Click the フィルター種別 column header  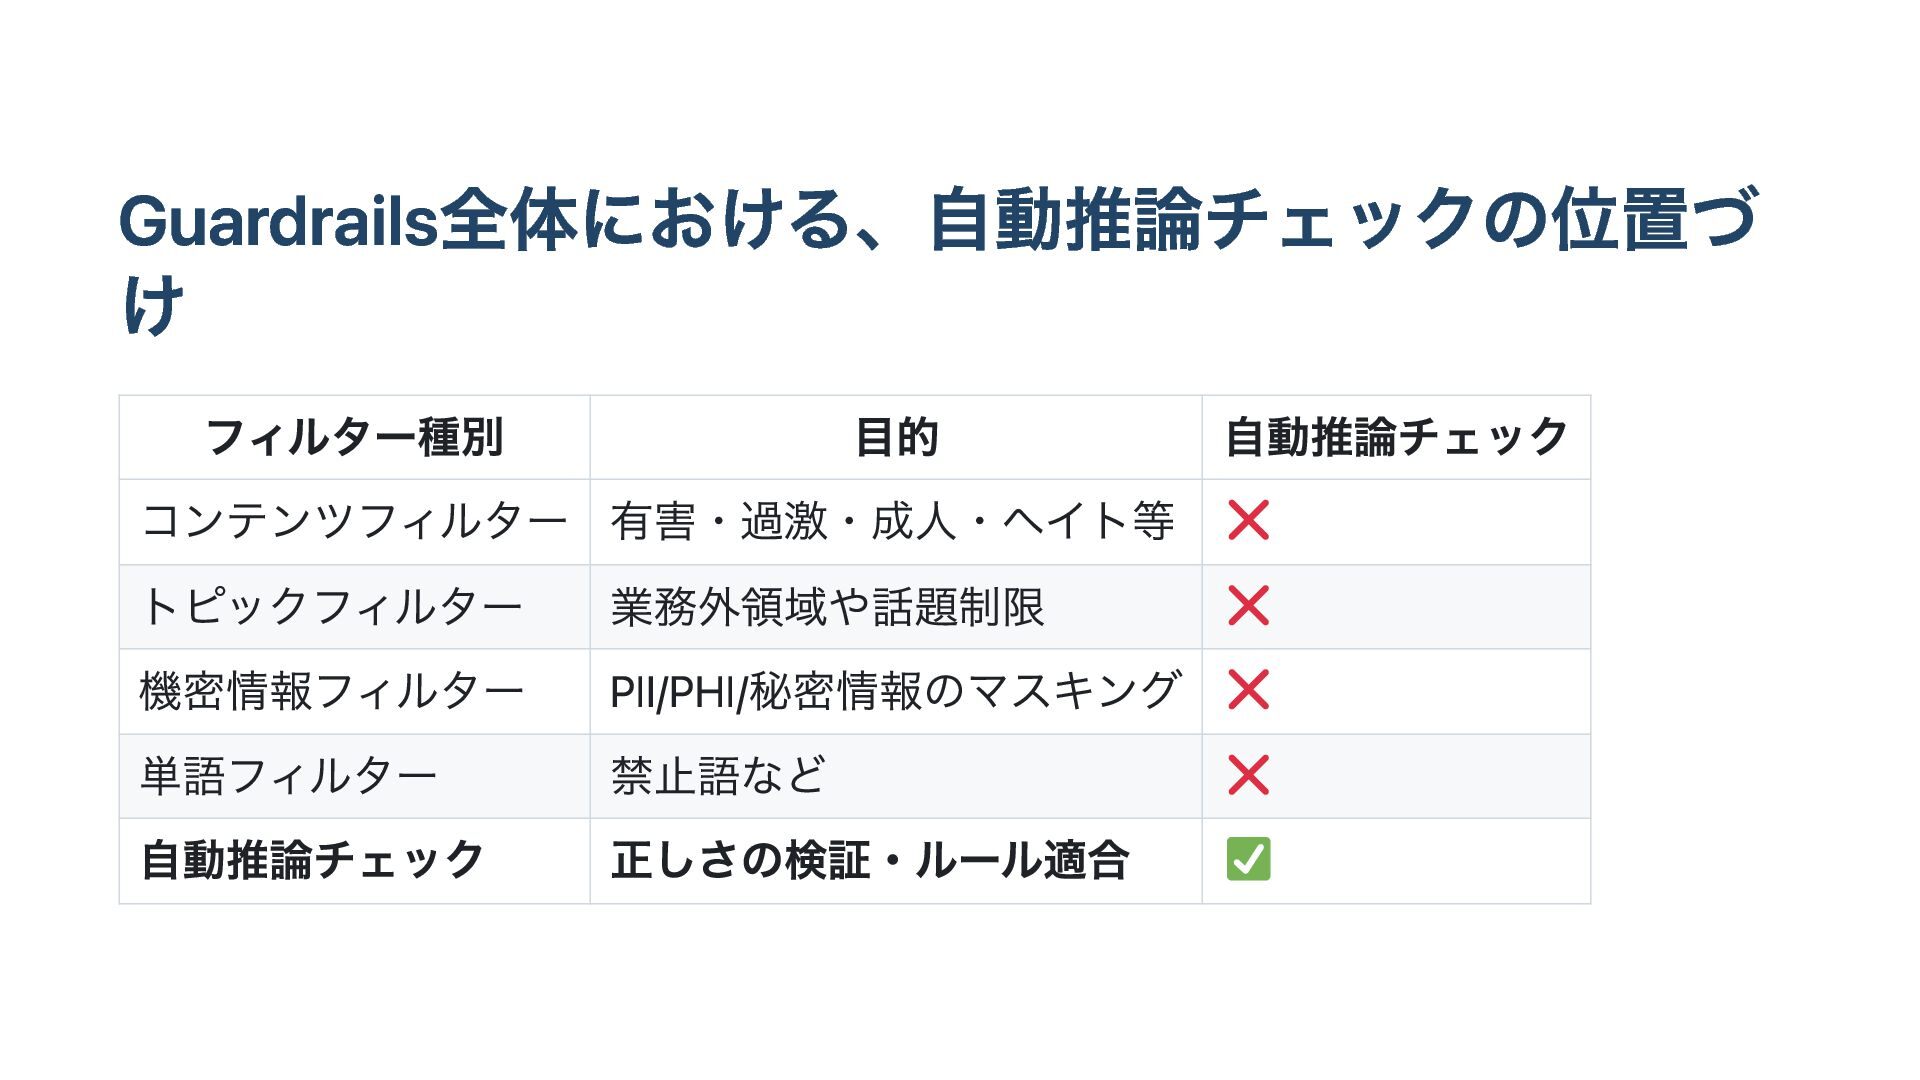[354, 438]
